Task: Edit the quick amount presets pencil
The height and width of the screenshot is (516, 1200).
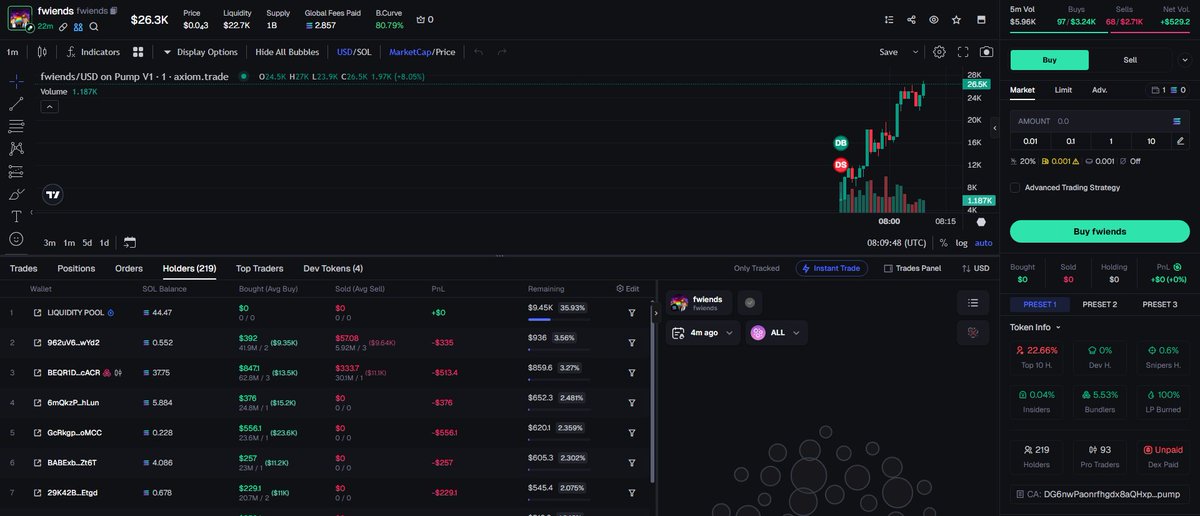Action: click(1181, 141)
